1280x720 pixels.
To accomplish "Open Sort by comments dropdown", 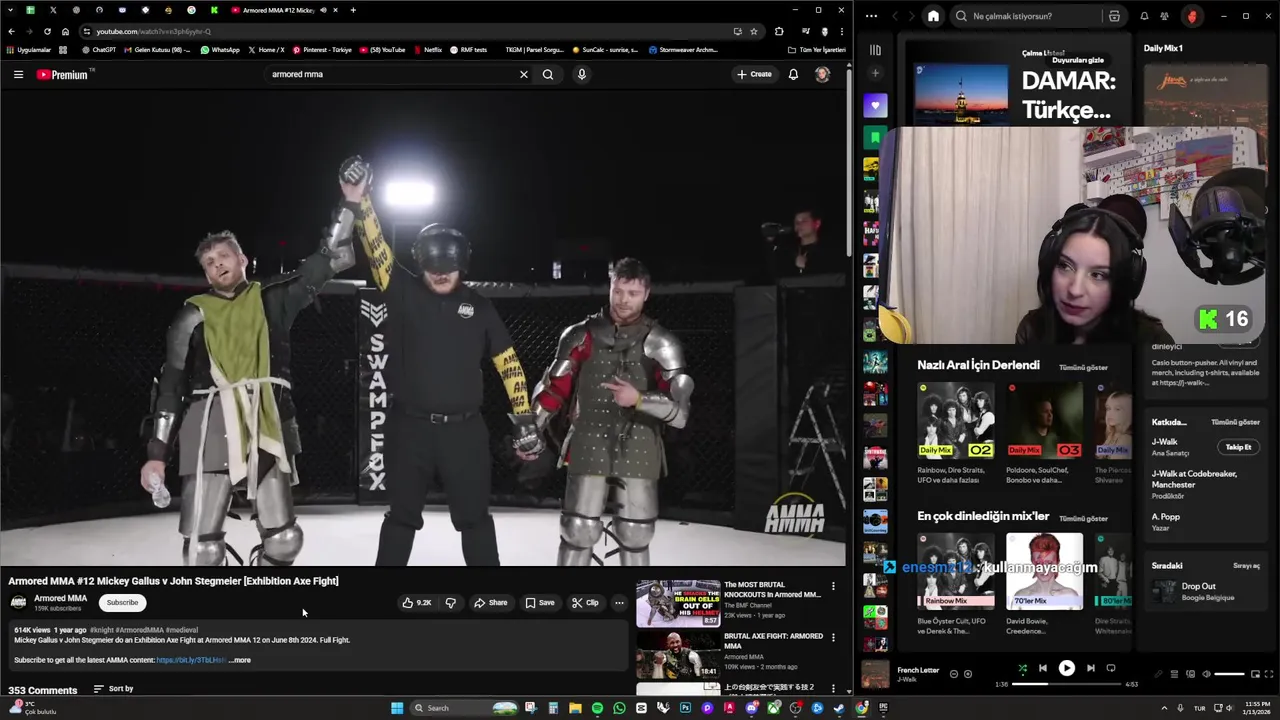I will (113, 689).
